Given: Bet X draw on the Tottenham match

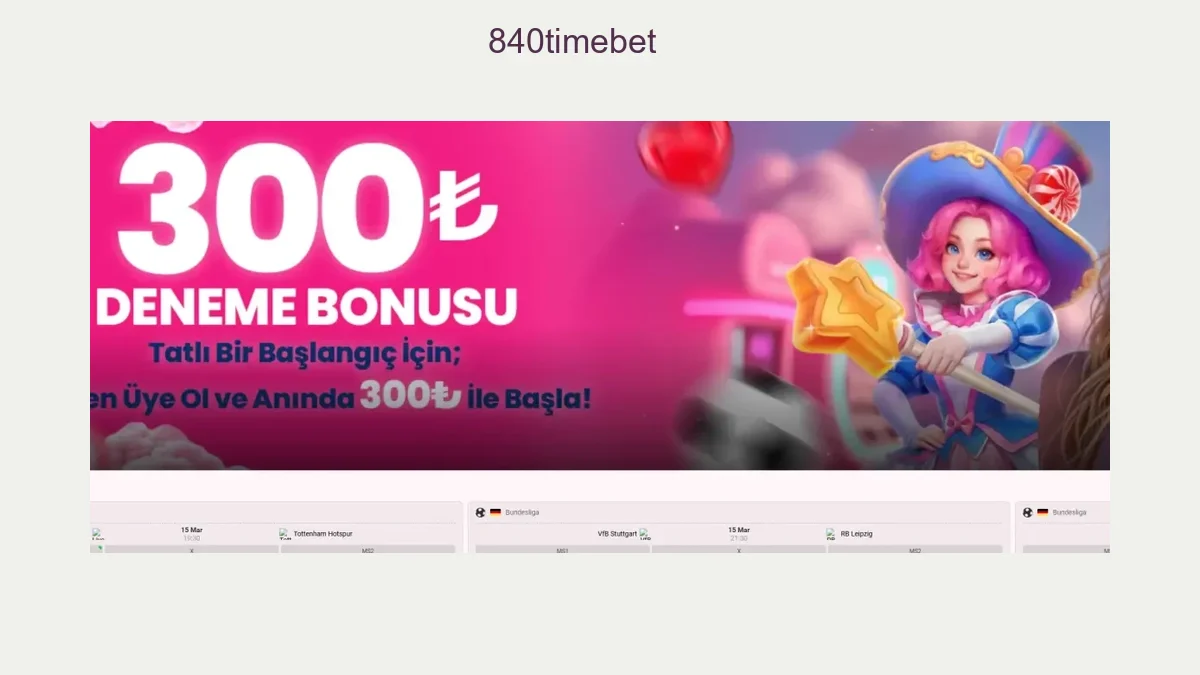Looking at the screenshot, I should click(x=192, y=549).
